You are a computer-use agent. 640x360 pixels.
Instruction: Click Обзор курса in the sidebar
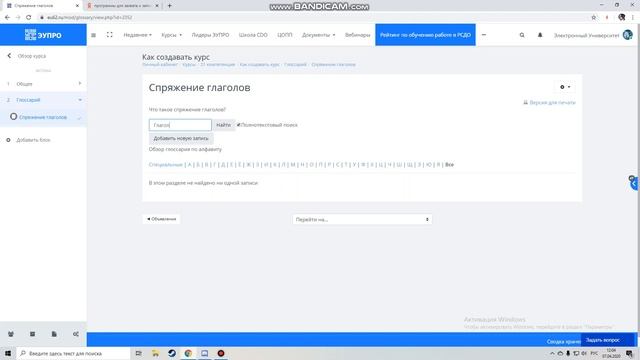click(x=32, y=56)
